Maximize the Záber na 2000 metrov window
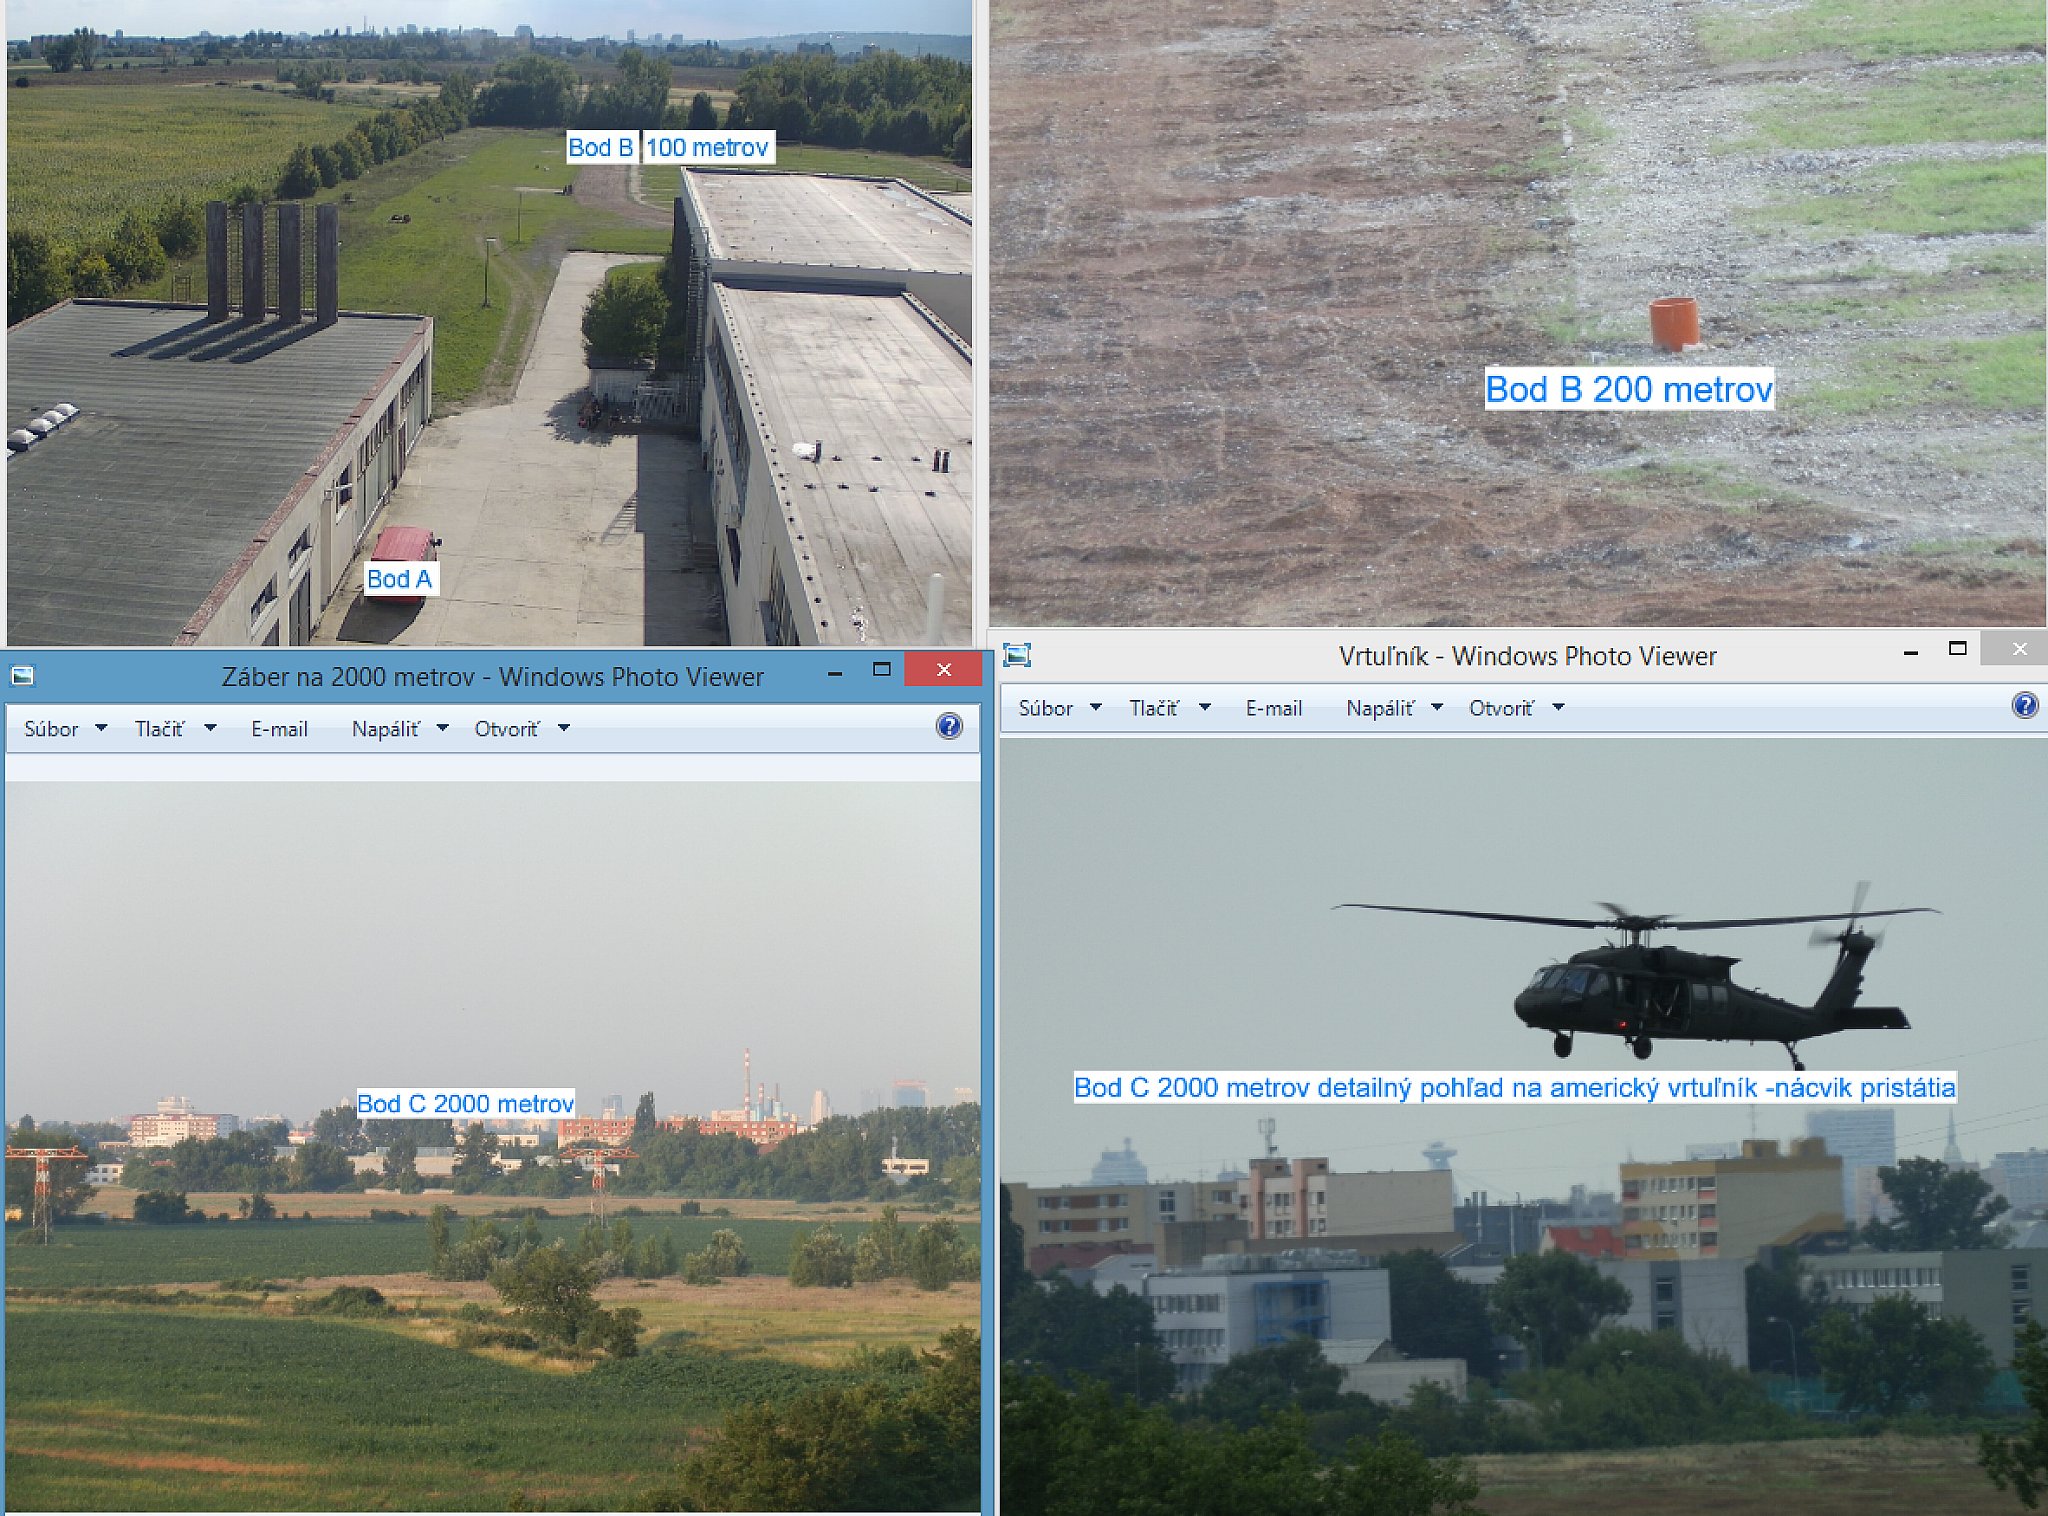This screenshot has height=1516, width=2048. [881, 670]
